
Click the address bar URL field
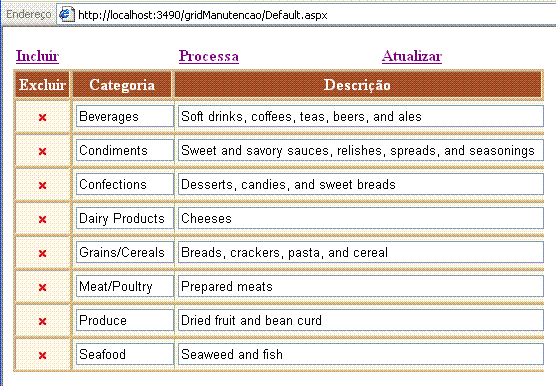(306, 15)
